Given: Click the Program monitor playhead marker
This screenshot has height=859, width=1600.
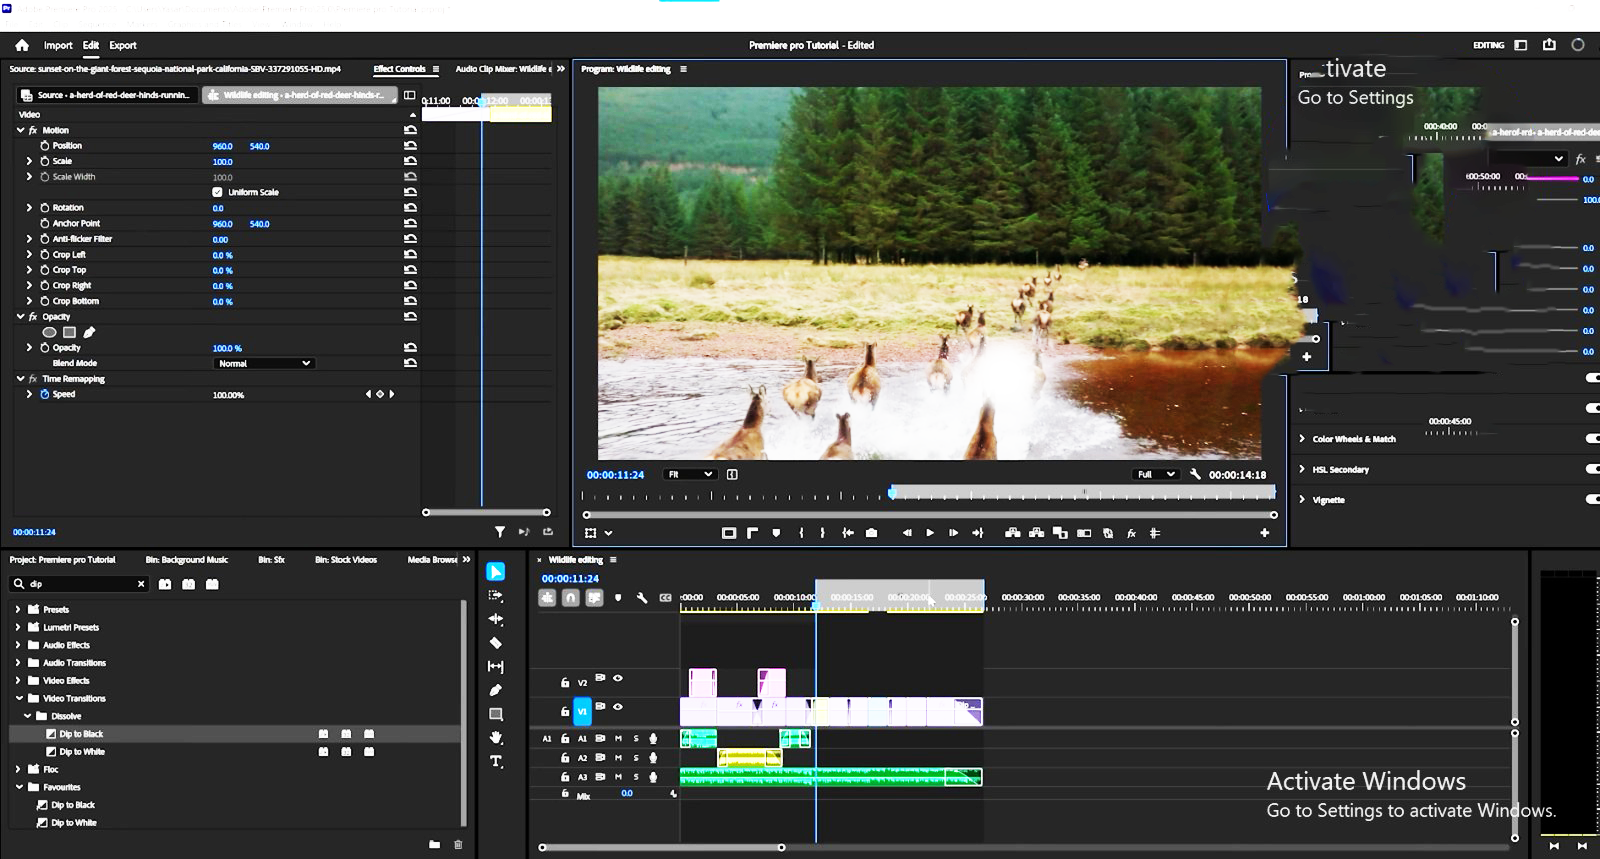Looking at the screenshot, I should point(892,492).
